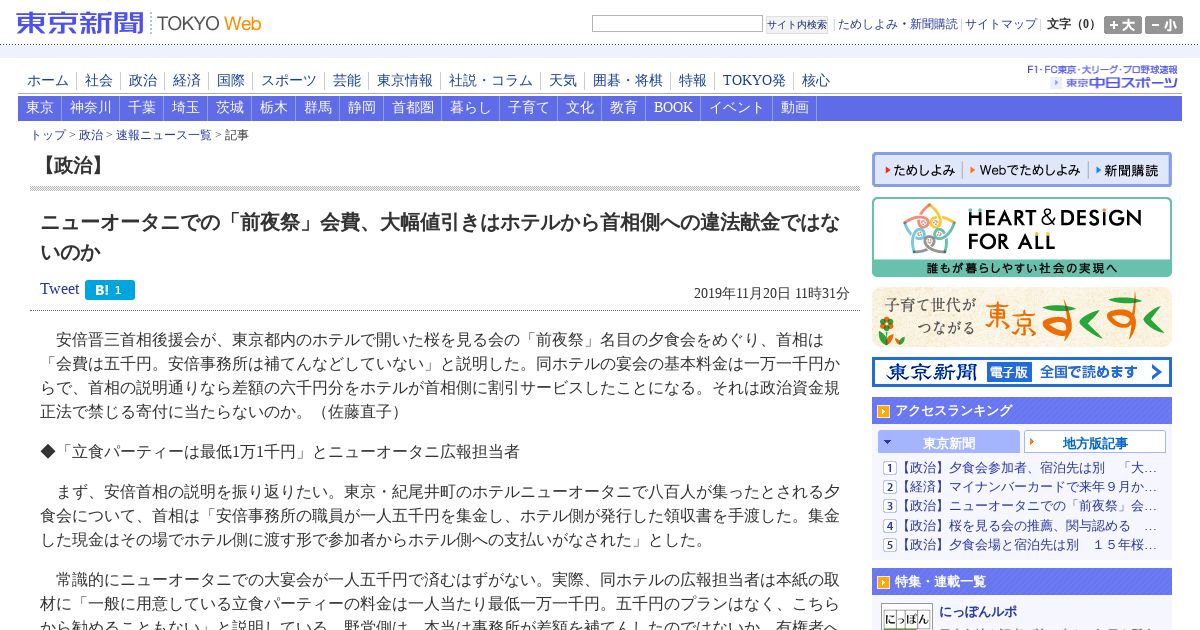Switch to 地方版記事 ranking tab
Image resolution: width=1200 pixels, height=630 pixels.
click(x=1095, y=442)
